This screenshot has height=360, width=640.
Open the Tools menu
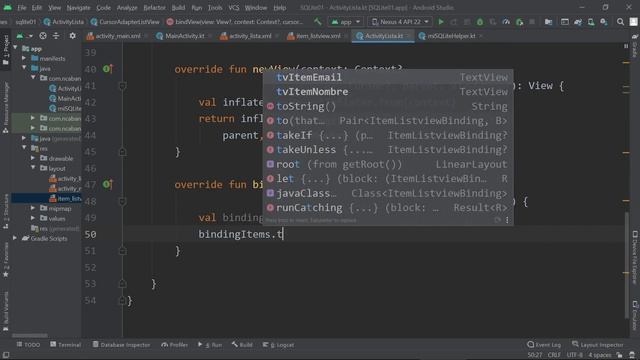(215, 8)
